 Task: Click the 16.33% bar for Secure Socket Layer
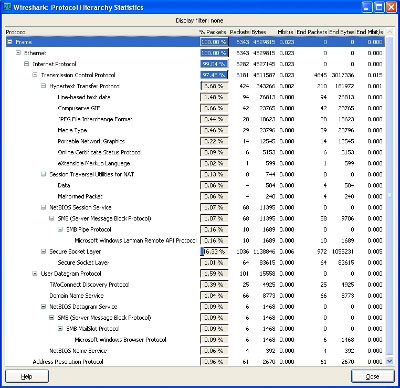coord(214,252)
